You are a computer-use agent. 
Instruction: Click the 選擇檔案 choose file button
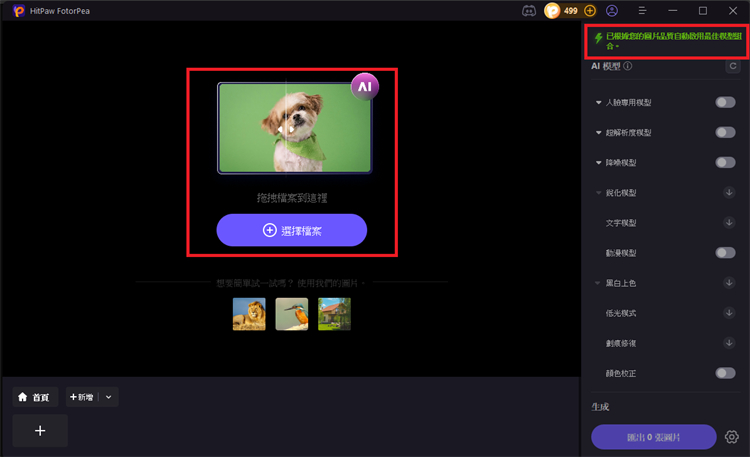tap(292, 230)
